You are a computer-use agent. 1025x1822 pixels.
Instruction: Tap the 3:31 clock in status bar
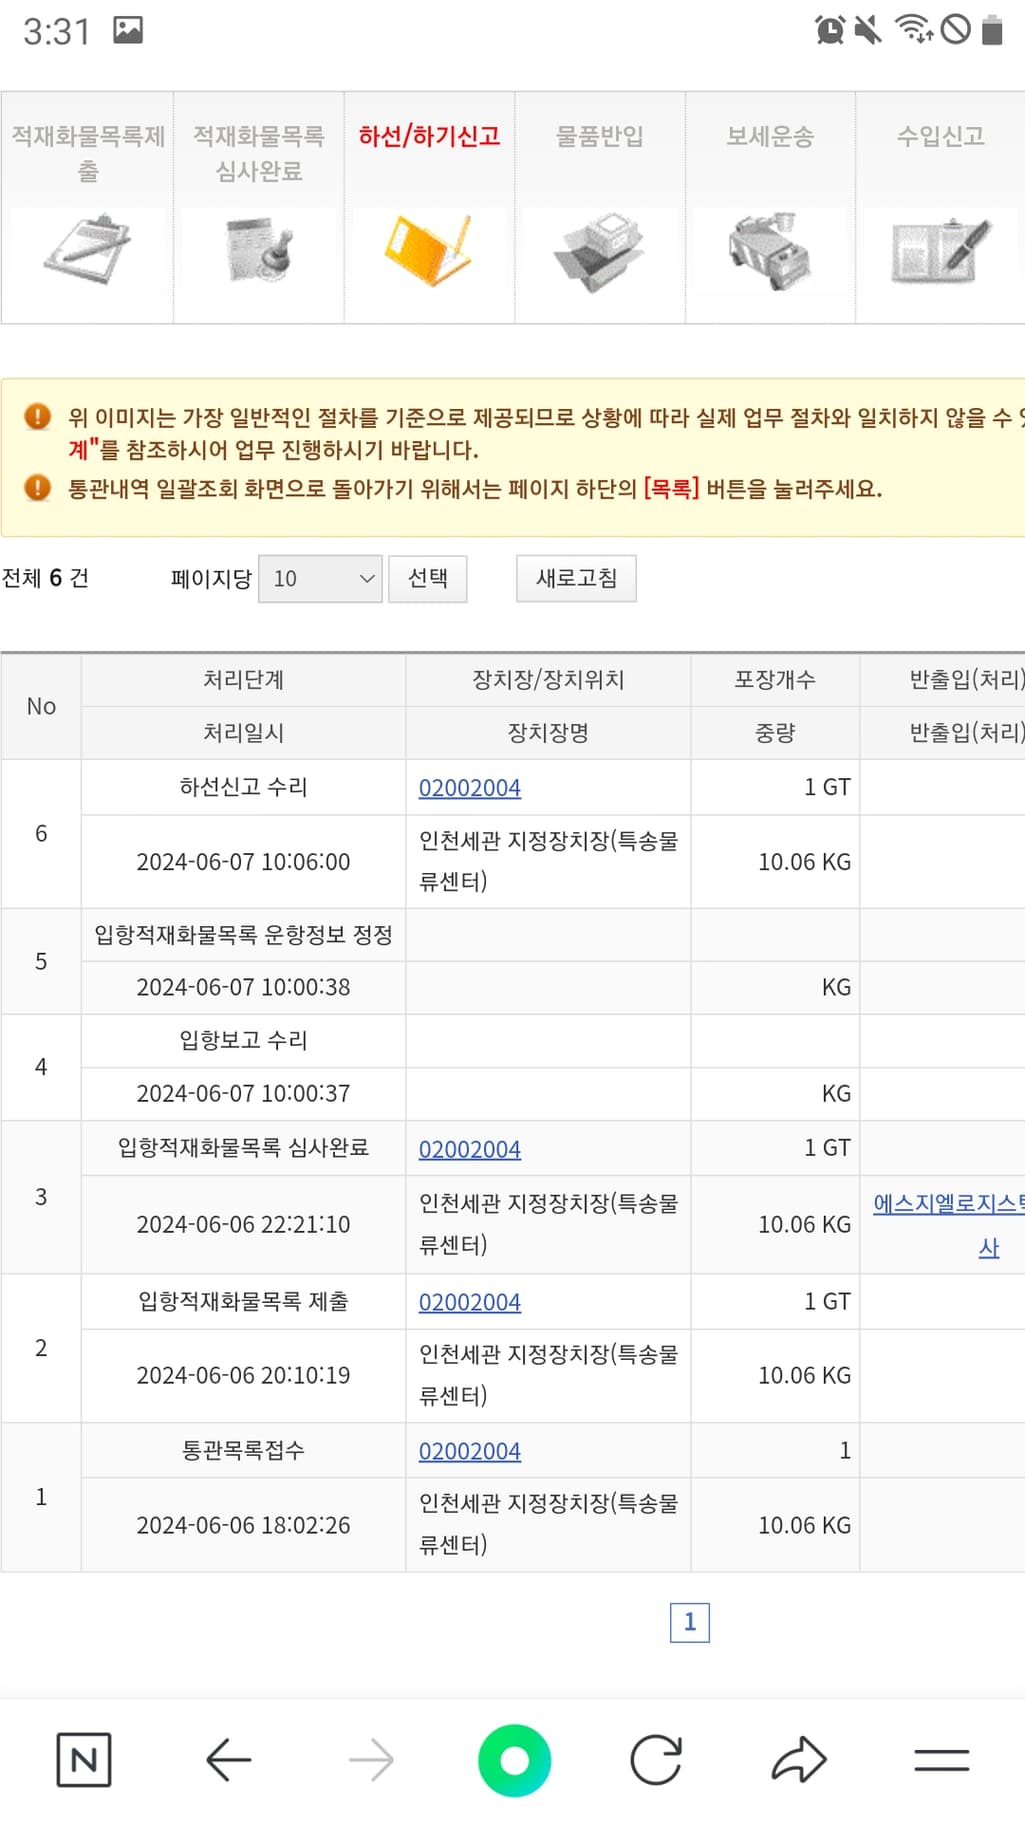(x=57, y=32)
